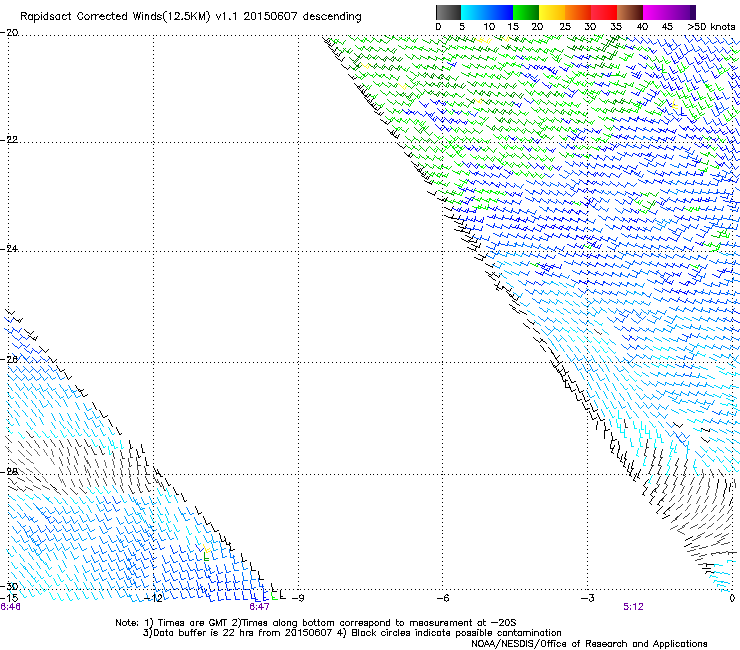Click the Rapidscat Corrected Winds title text

click(191, 17)
